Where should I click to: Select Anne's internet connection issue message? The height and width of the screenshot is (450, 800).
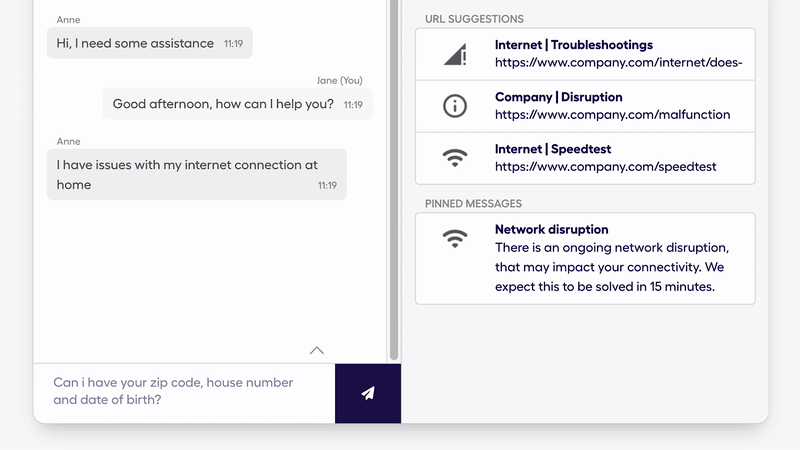pyautogui.click(x=196, y=174)
